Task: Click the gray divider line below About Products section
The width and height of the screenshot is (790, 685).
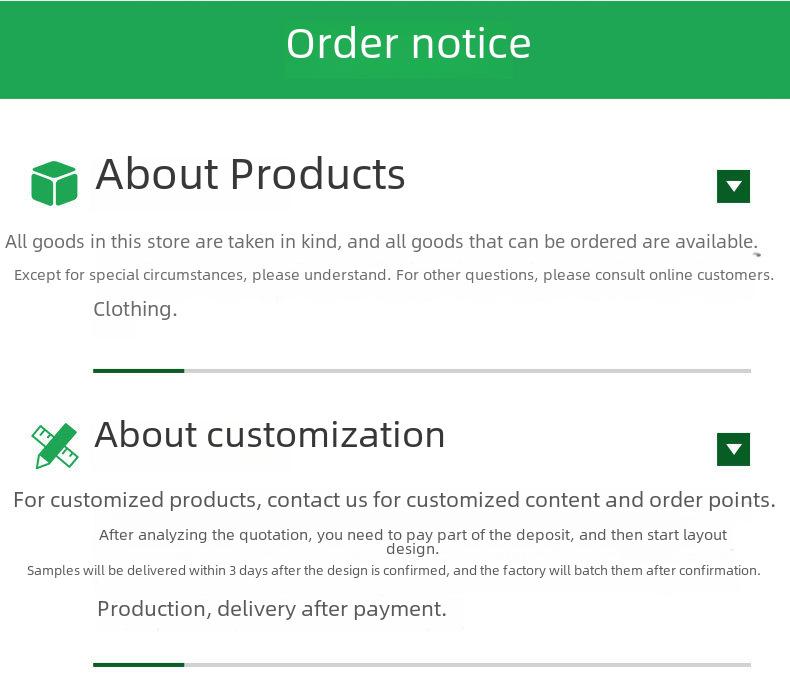Action: point(468,371)
